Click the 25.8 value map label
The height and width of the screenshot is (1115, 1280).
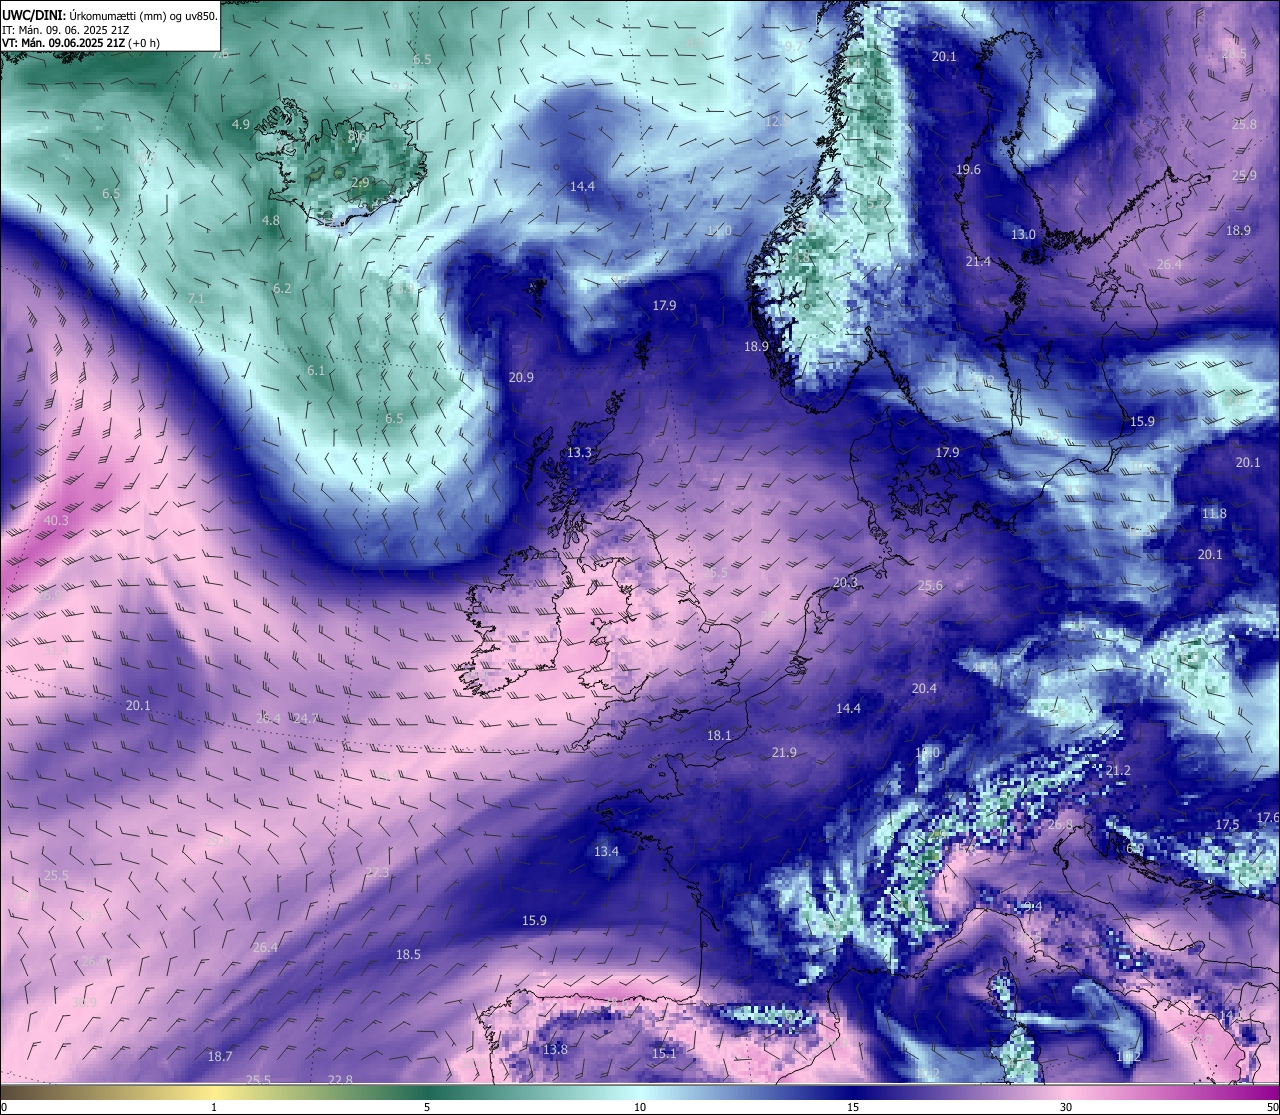coord(1244,125)
